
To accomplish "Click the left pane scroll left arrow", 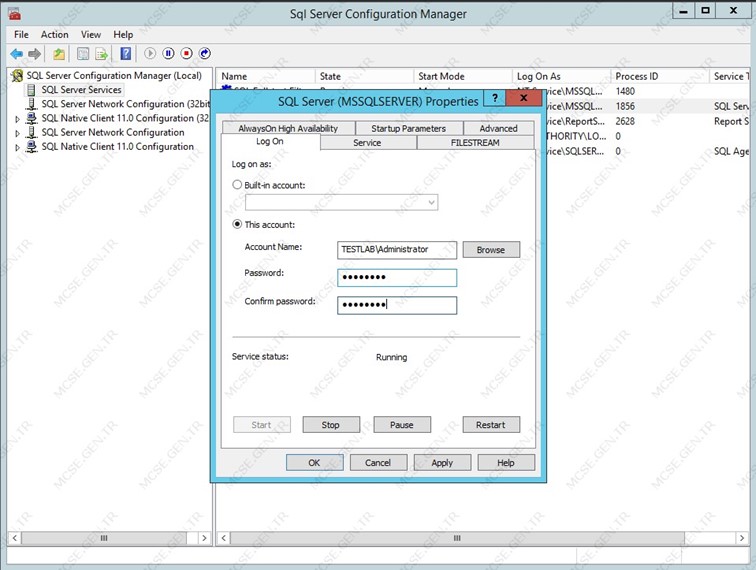I will pos(15,538).
